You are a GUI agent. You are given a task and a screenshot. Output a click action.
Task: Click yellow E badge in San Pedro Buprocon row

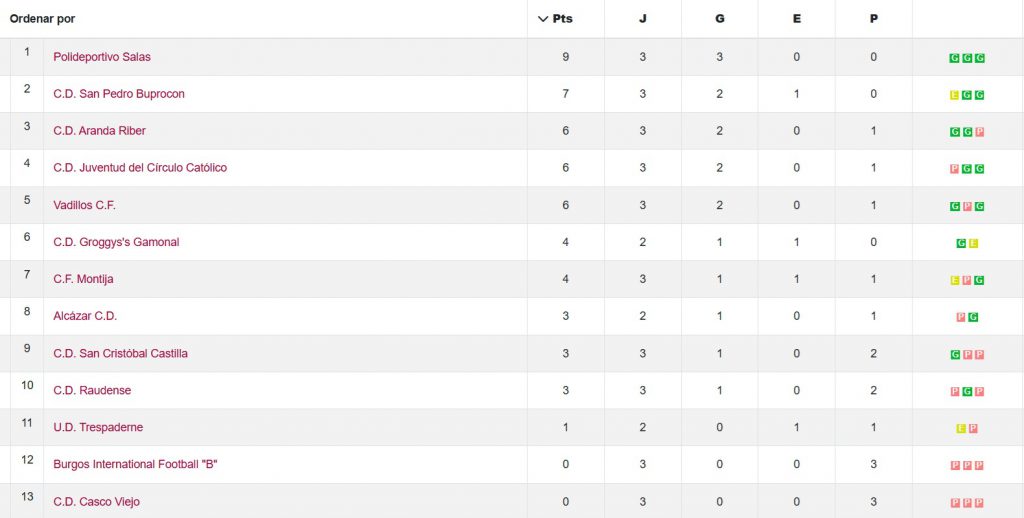tap(955, 95)
